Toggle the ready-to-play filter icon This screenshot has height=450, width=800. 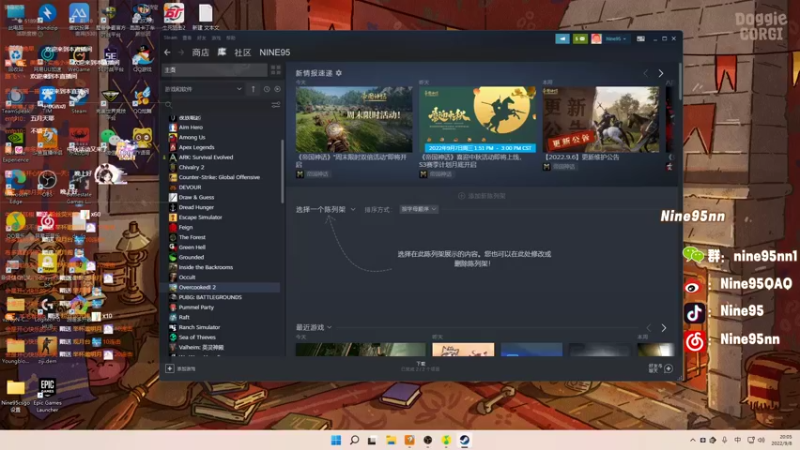pos(277,89)
